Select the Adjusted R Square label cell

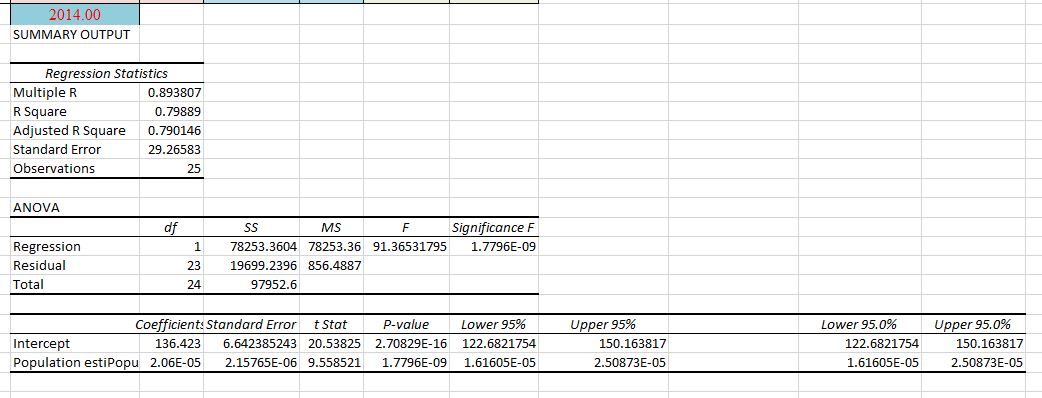(x=74, y=130)
